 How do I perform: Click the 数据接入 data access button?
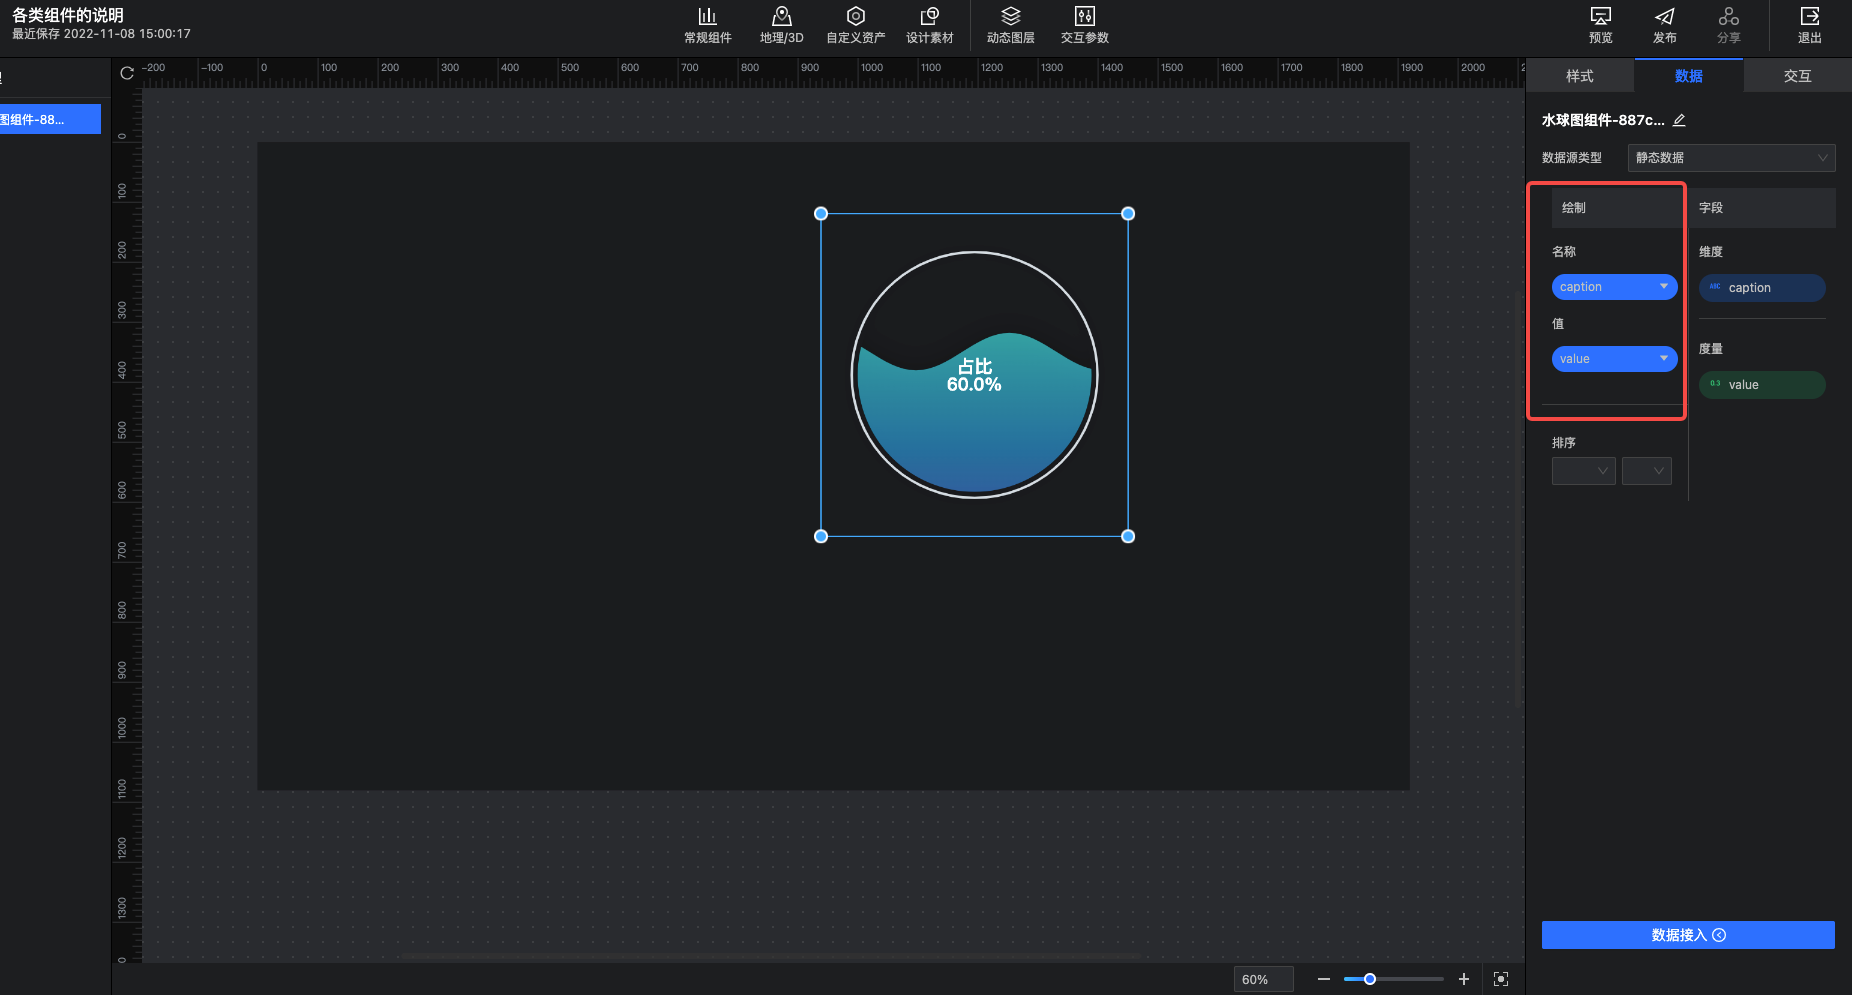pyautogui.click(x=1688, y=935)
